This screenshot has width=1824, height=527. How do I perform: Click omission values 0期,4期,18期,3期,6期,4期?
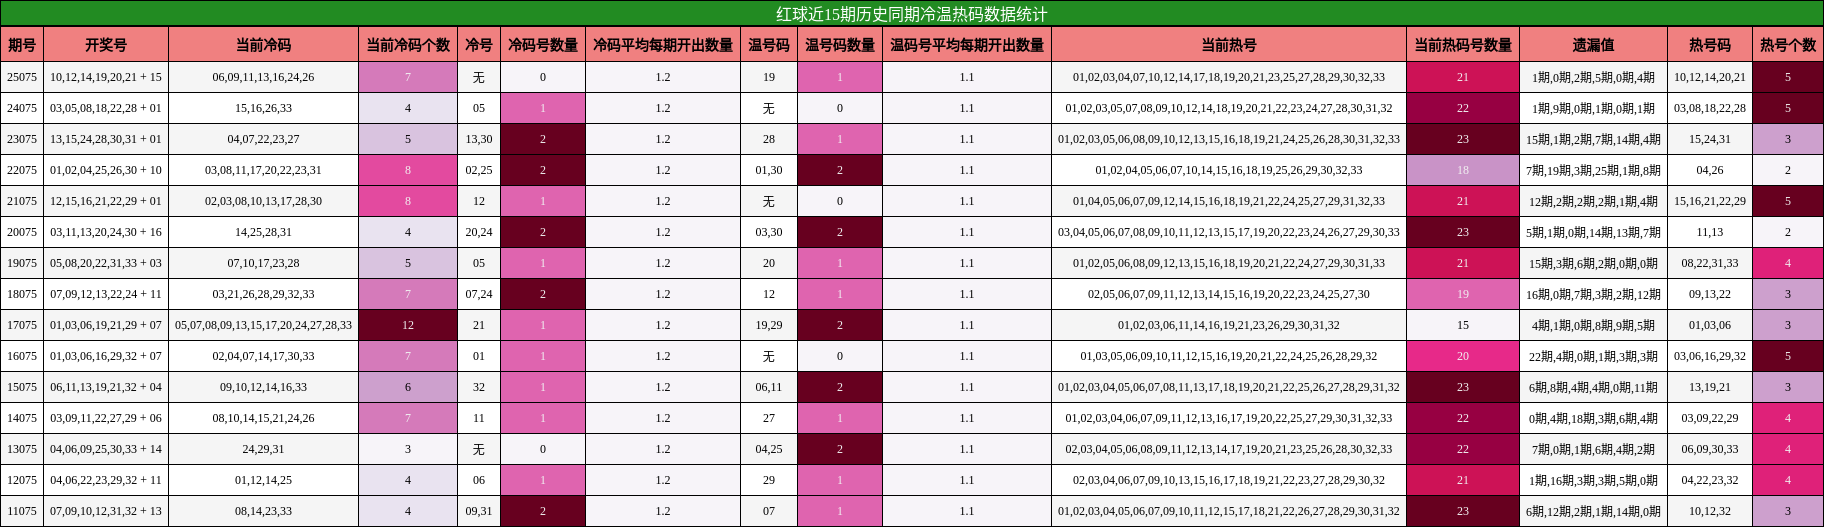pos(1593,418)
